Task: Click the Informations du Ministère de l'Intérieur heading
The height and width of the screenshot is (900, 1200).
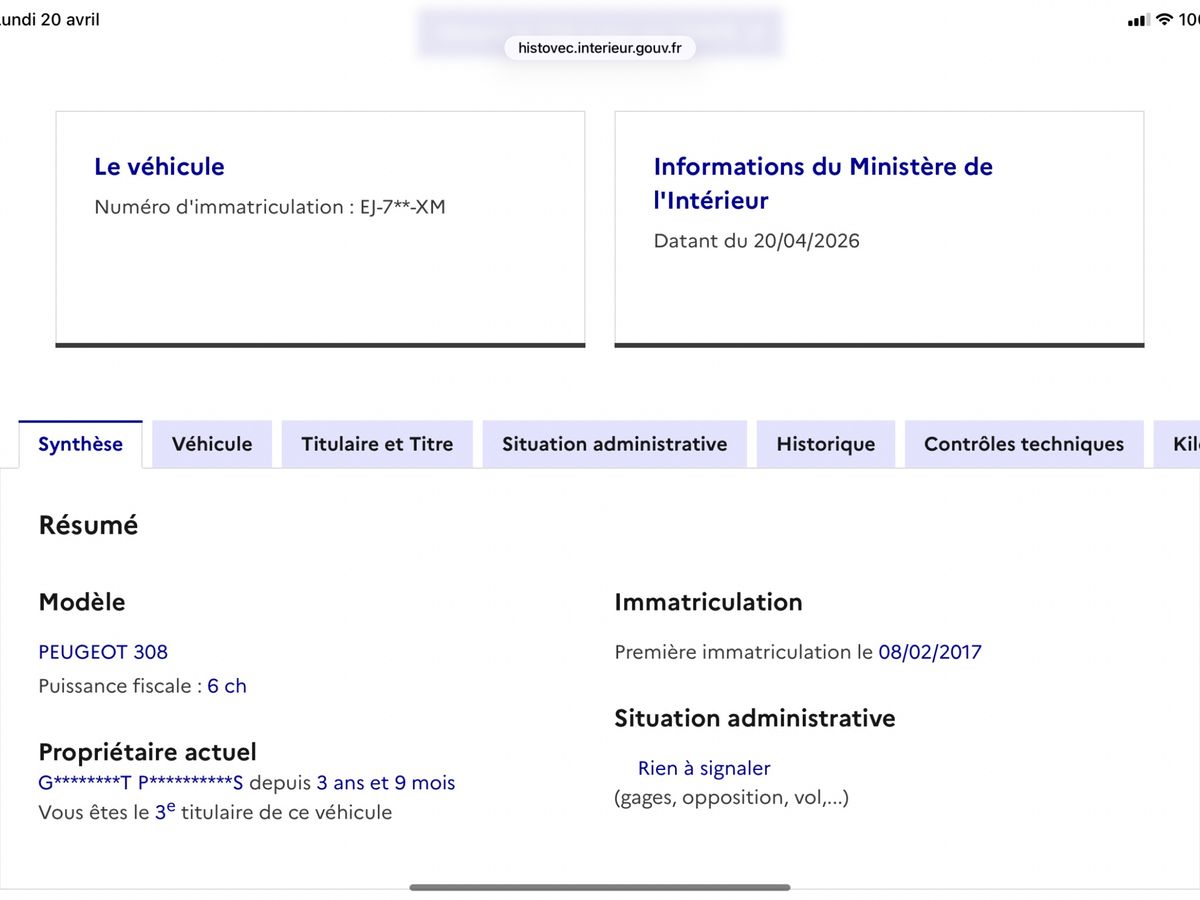Action: (x=823, y=183)
